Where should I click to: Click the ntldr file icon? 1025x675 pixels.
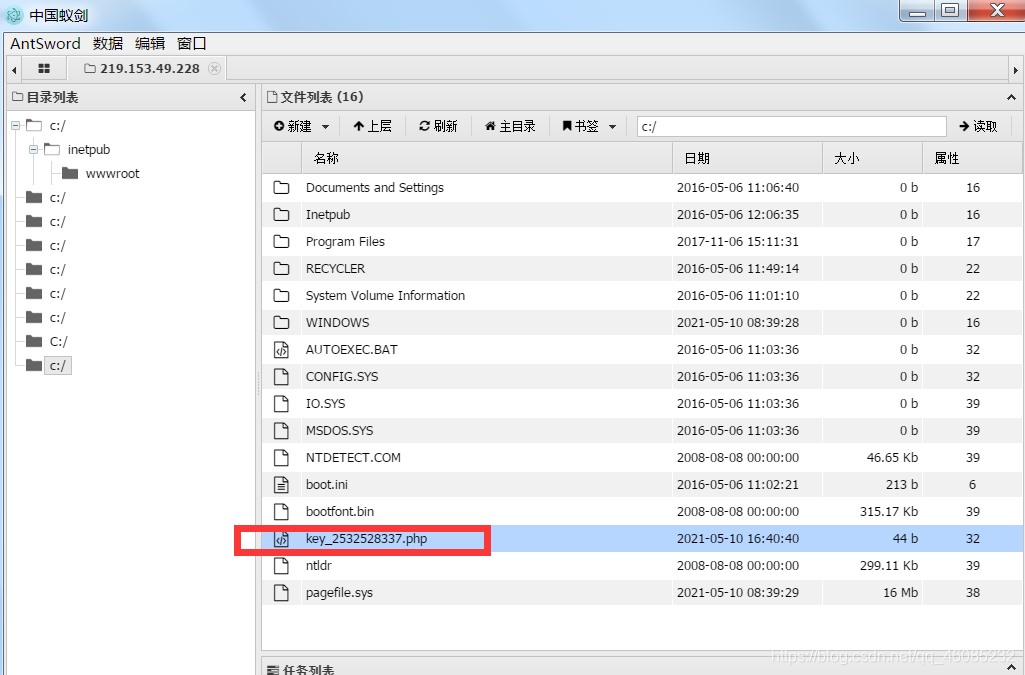(281, 566)
